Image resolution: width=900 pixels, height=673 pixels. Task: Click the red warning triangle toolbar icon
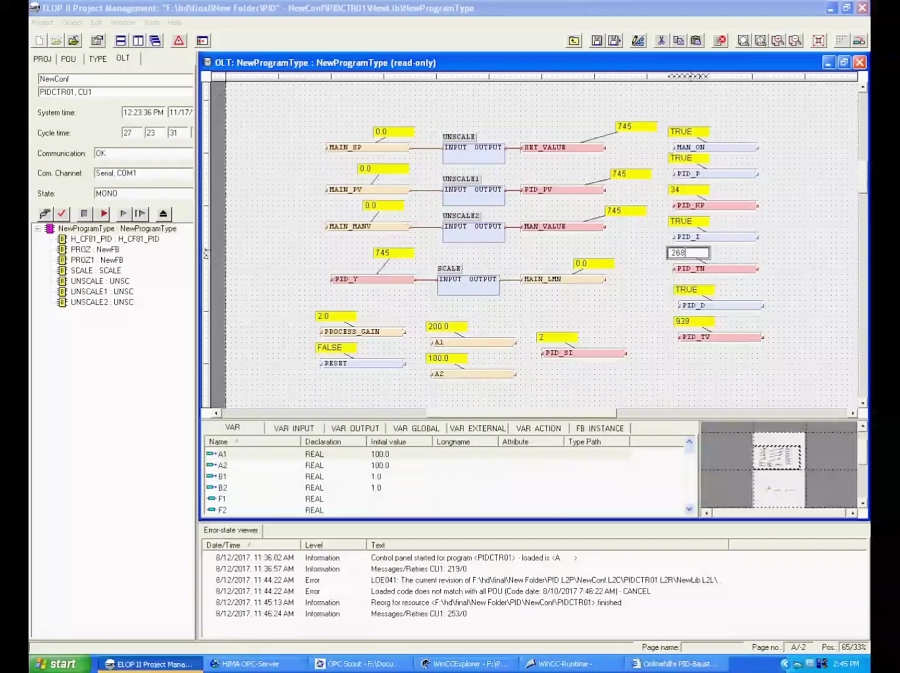[179, 41]
